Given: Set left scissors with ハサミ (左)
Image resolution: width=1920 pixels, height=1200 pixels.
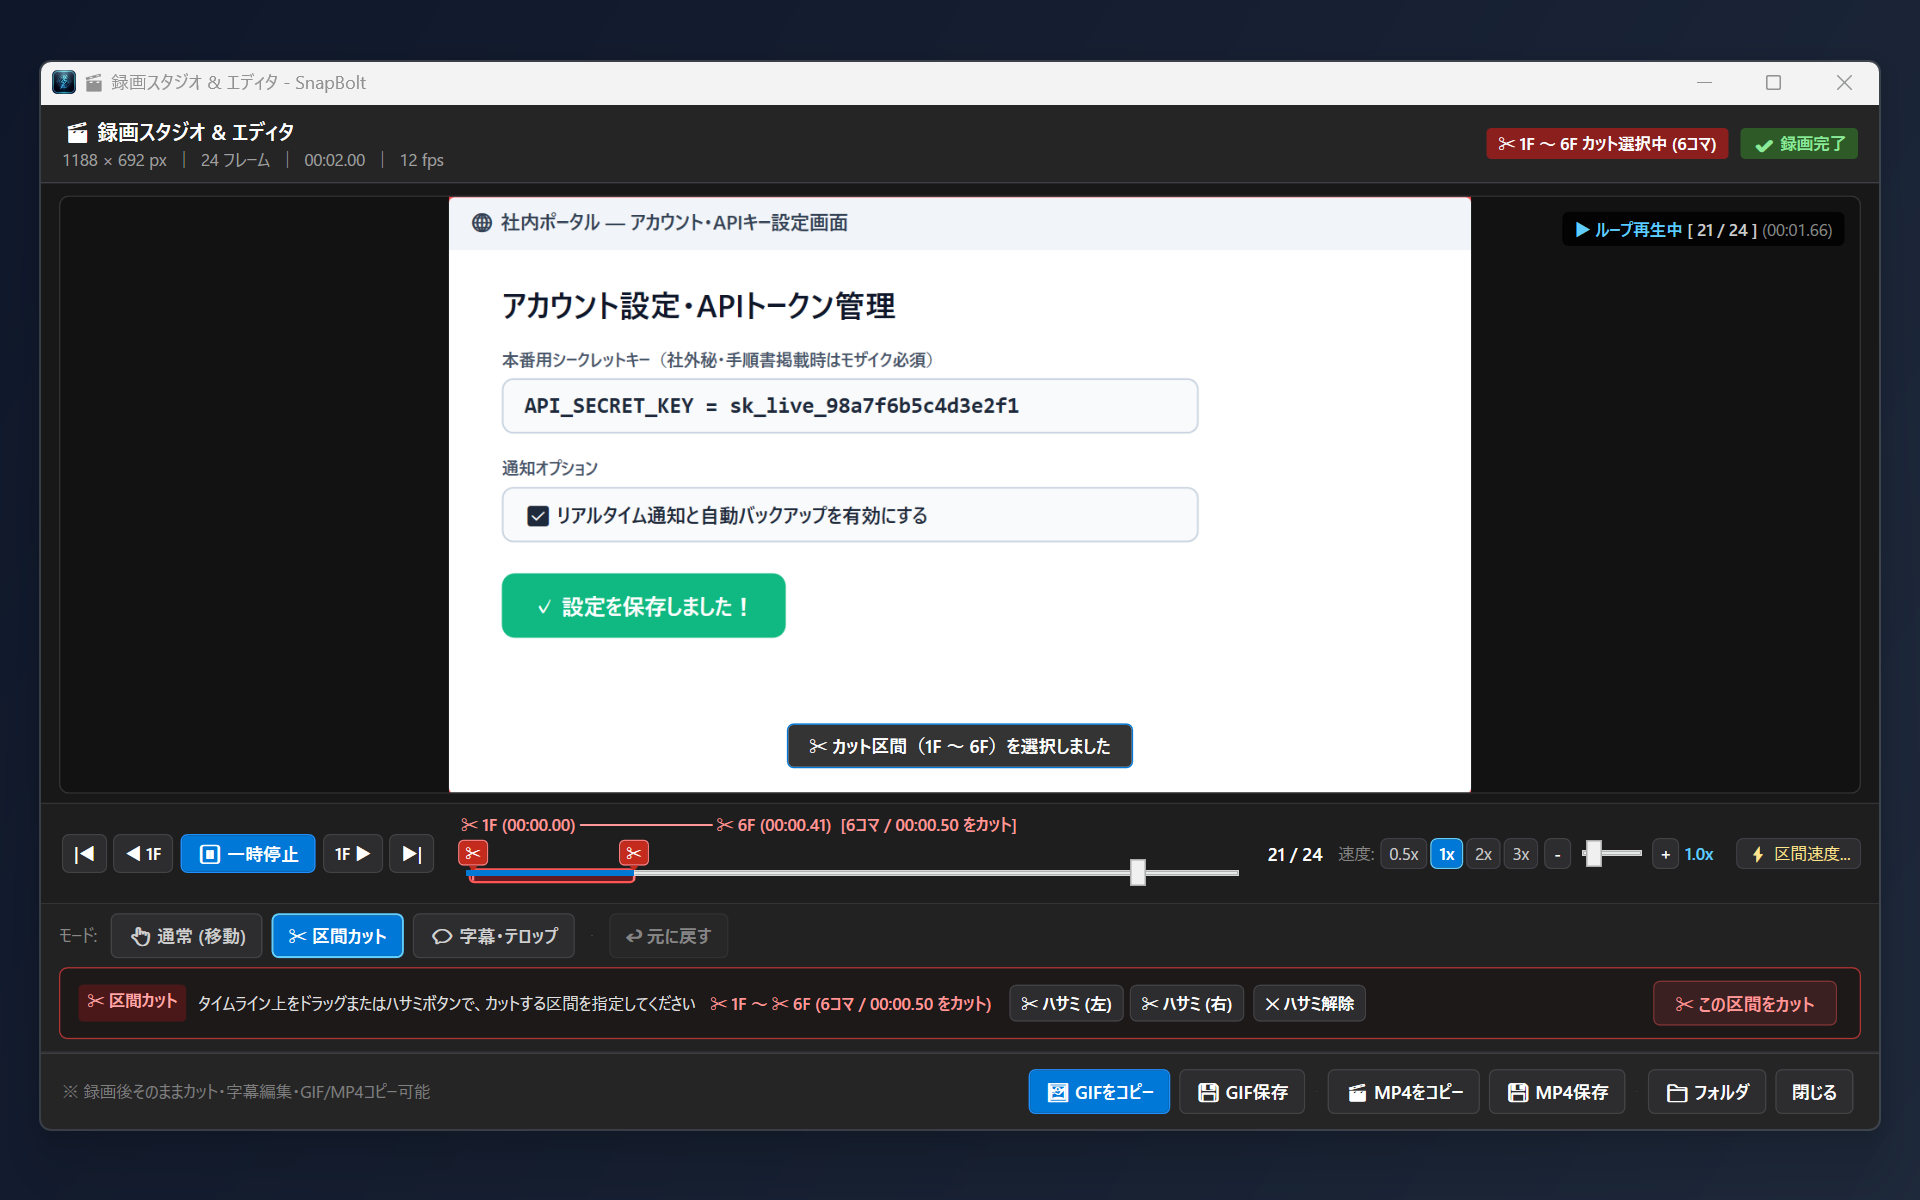Looking at the screenshot, I should [x=1066, y=1003].
